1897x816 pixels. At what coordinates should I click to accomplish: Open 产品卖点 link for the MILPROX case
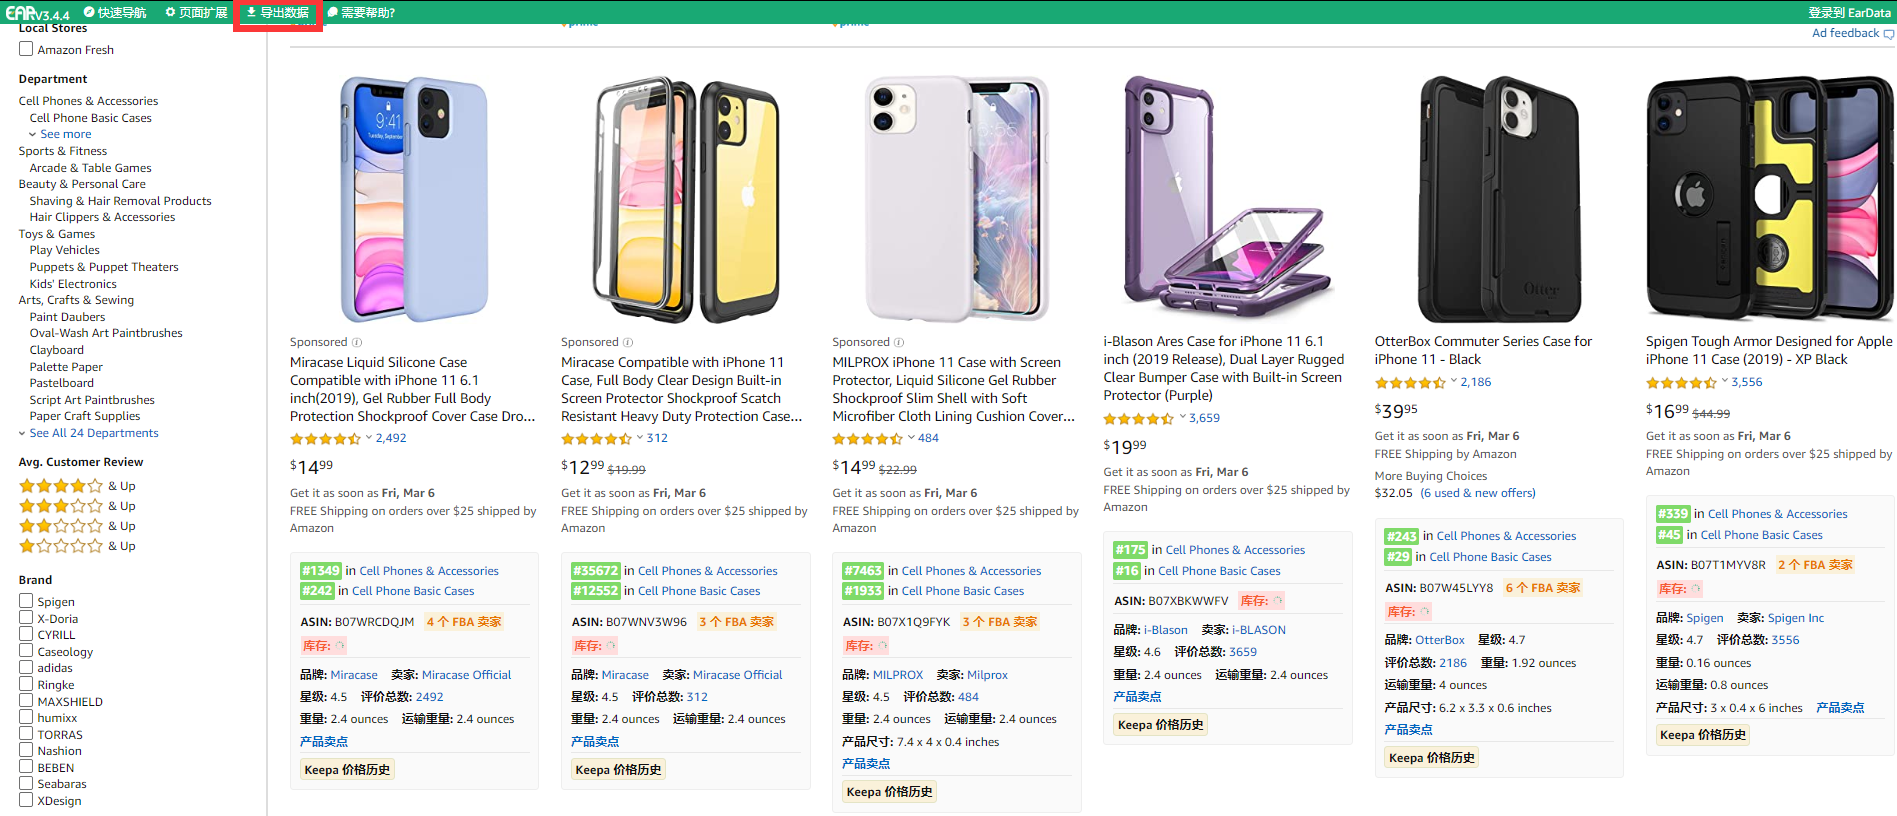tap(866, 763)
